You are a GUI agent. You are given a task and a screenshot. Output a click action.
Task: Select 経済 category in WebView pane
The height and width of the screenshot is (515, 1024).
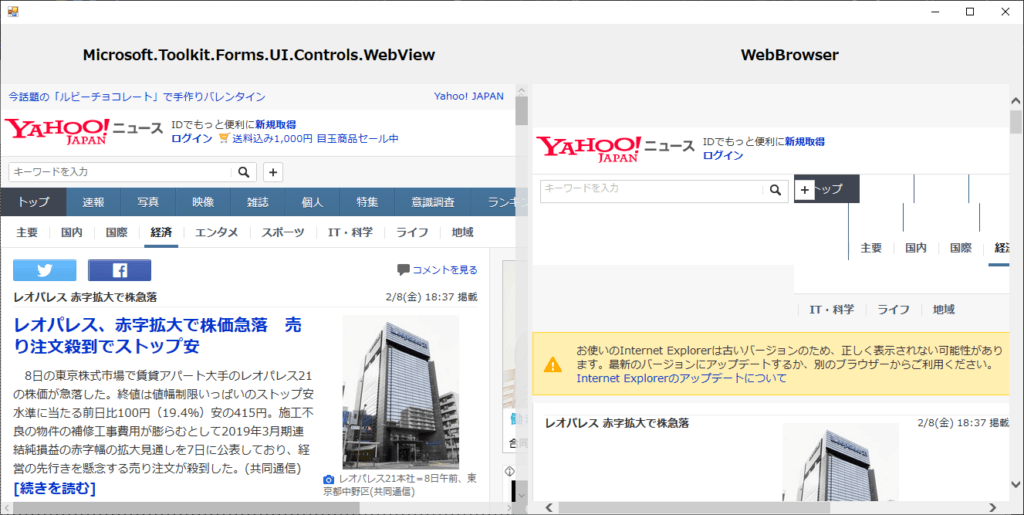click(x=161, y=232)
